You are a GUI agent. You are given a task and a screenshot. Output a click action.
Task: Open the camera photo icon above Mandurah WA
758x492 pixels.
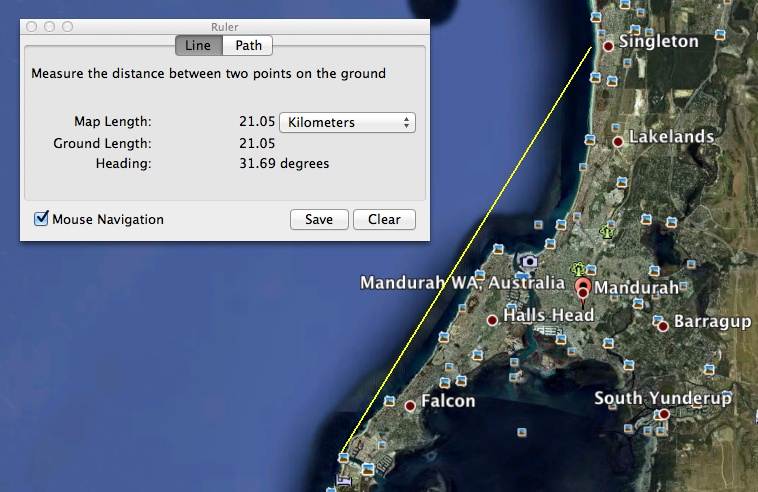pyautogui.click(x=529, y=262)
